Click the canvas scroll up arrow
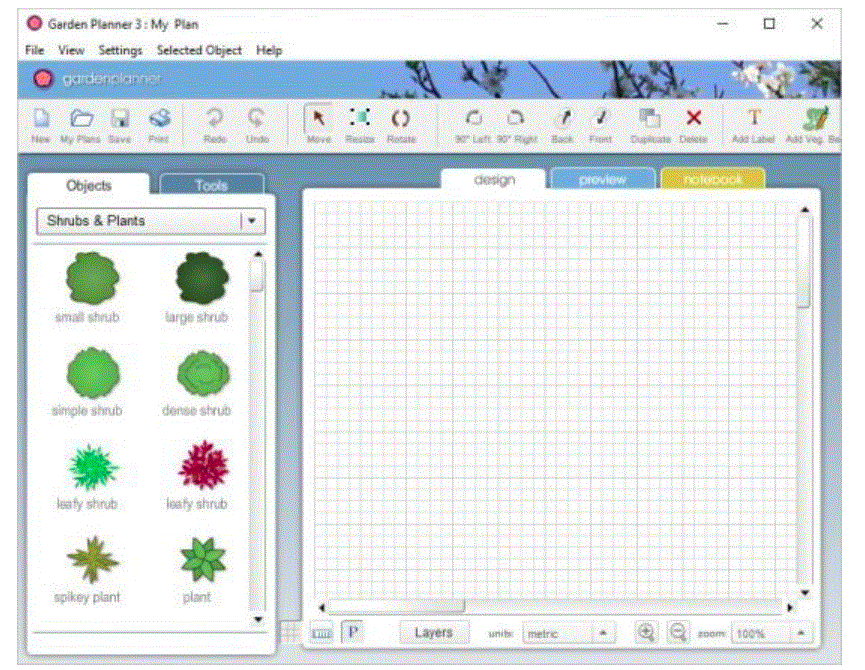The height and width of the screenshot is (670, 865). tap(805, 210)
